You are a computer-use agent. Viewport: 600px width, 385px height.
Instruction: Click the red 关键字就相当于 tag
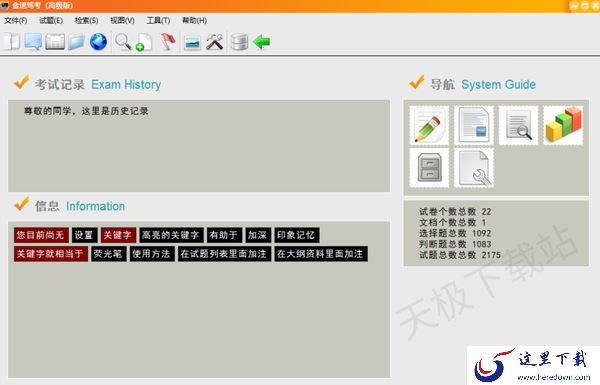[51, 254]
